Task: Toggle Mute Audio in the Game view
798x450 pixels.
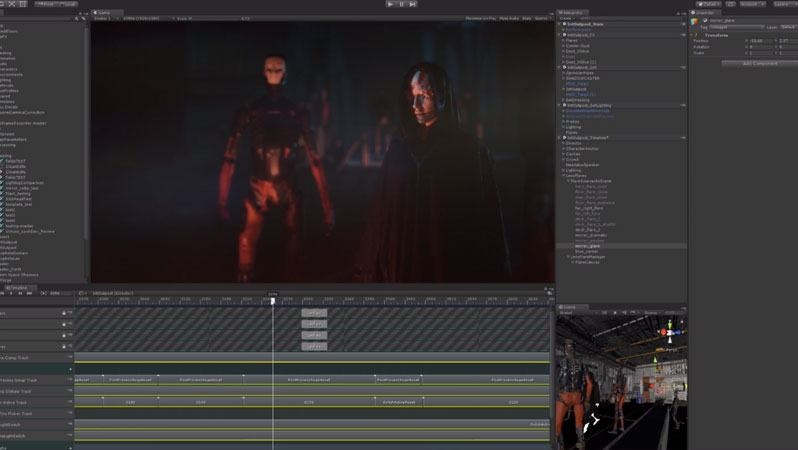Action: click(x=510, y=18)
